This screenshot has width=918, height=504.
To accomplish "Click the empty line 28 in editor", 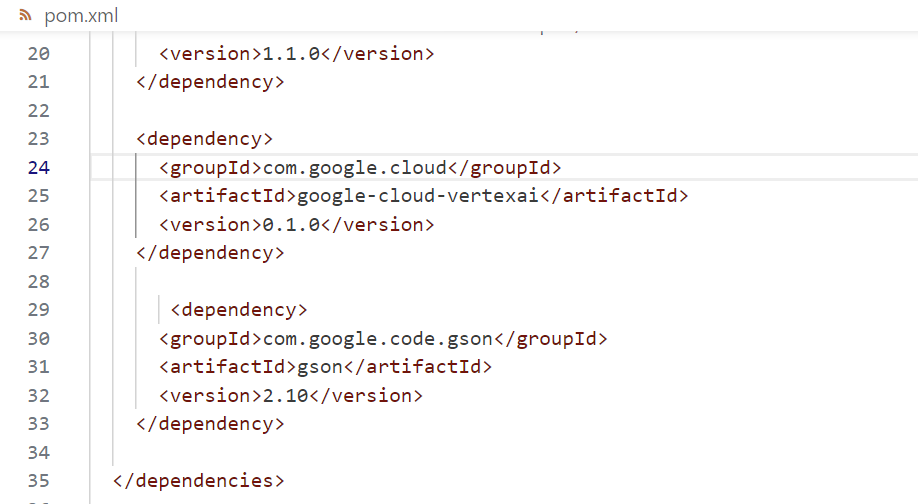I will pos(400,282).
